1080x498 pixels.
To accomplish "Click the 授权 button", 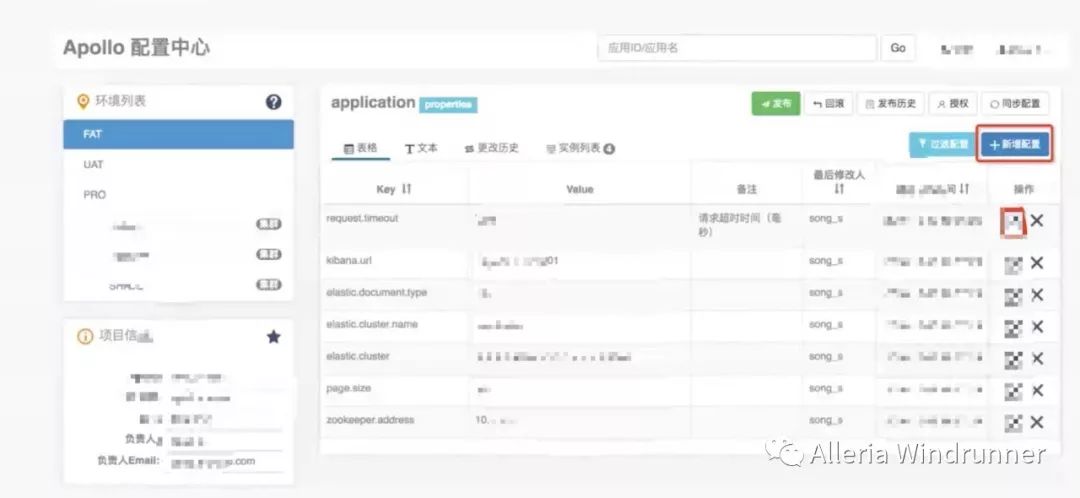I will click(953, 103).
